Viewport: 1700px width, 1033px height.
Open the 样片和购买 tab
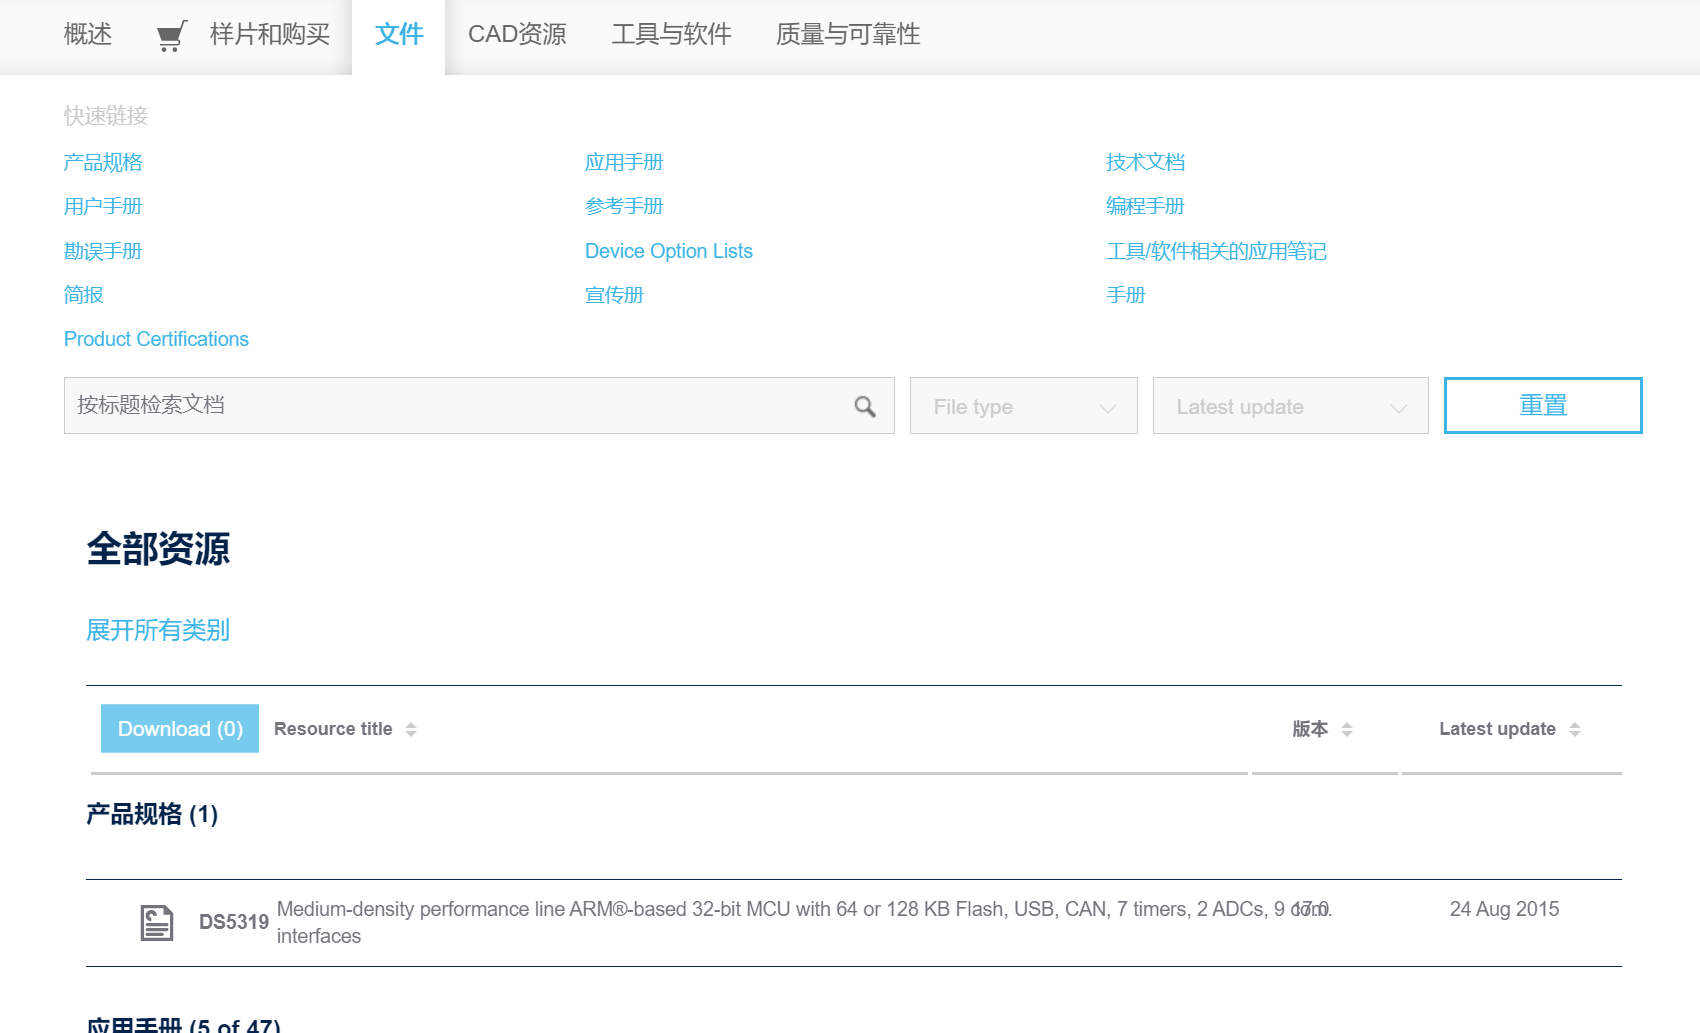pos(270,35)
